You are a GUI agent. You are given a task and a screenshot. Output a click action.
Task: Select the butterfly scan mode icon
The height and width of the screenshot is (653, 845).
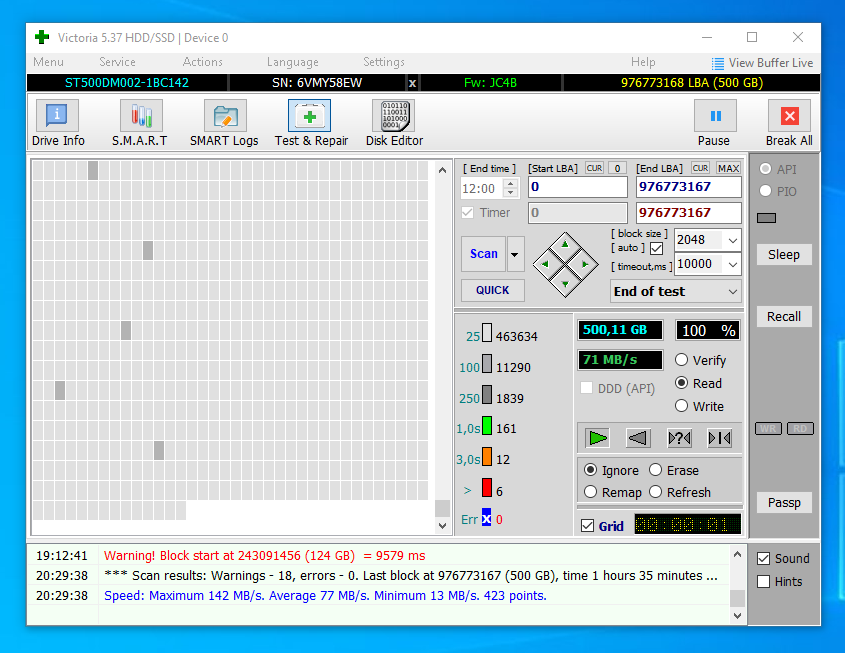point(719,438)
